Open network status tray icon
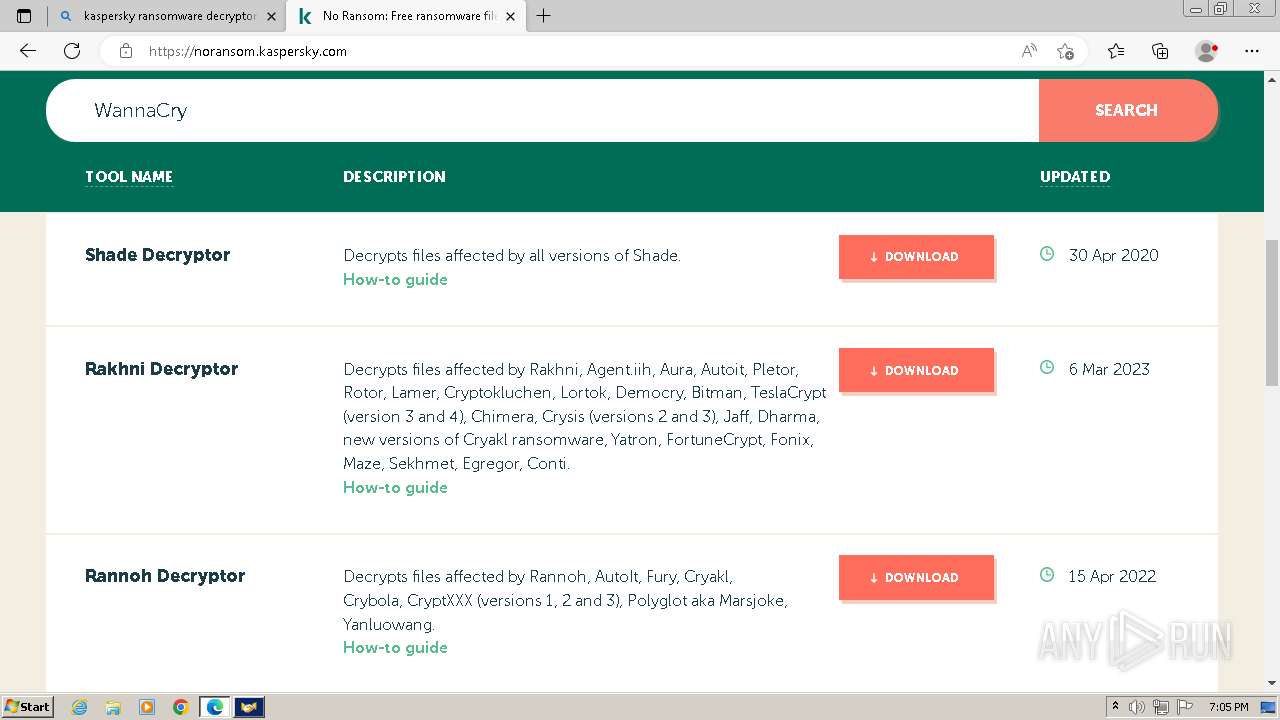Viewport: 1280px width, 720px height. (1161, 707)
